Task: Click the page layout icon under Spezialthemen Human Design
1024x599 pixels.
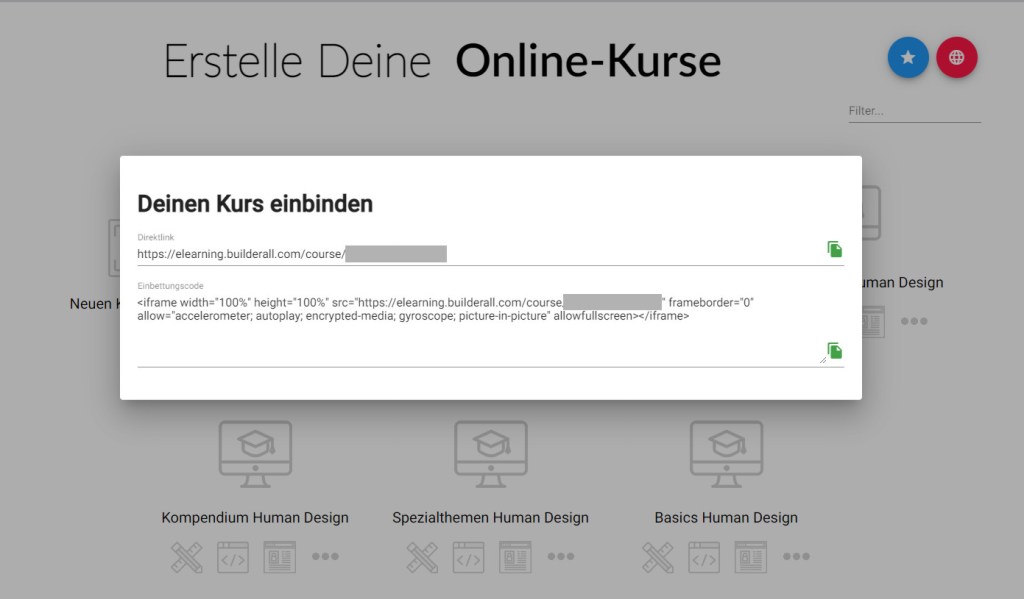Action: pyautogui.click(x=515, y=557)
